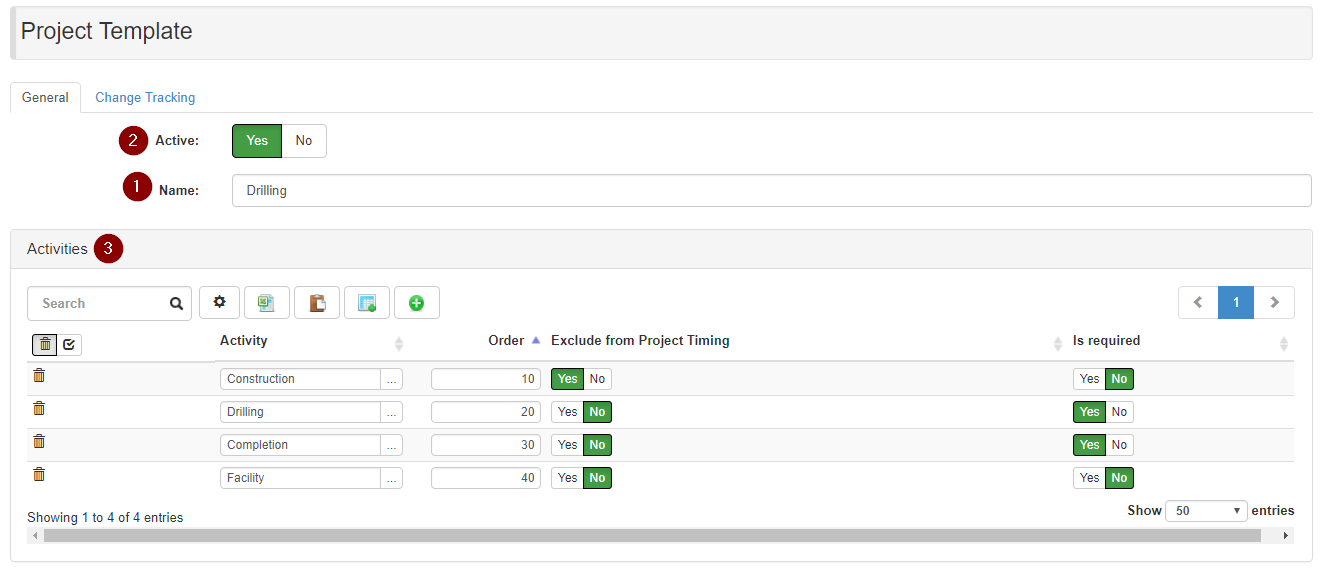
Task: Open the Completion activity lookup ellipsis
Action: (392, 445)
